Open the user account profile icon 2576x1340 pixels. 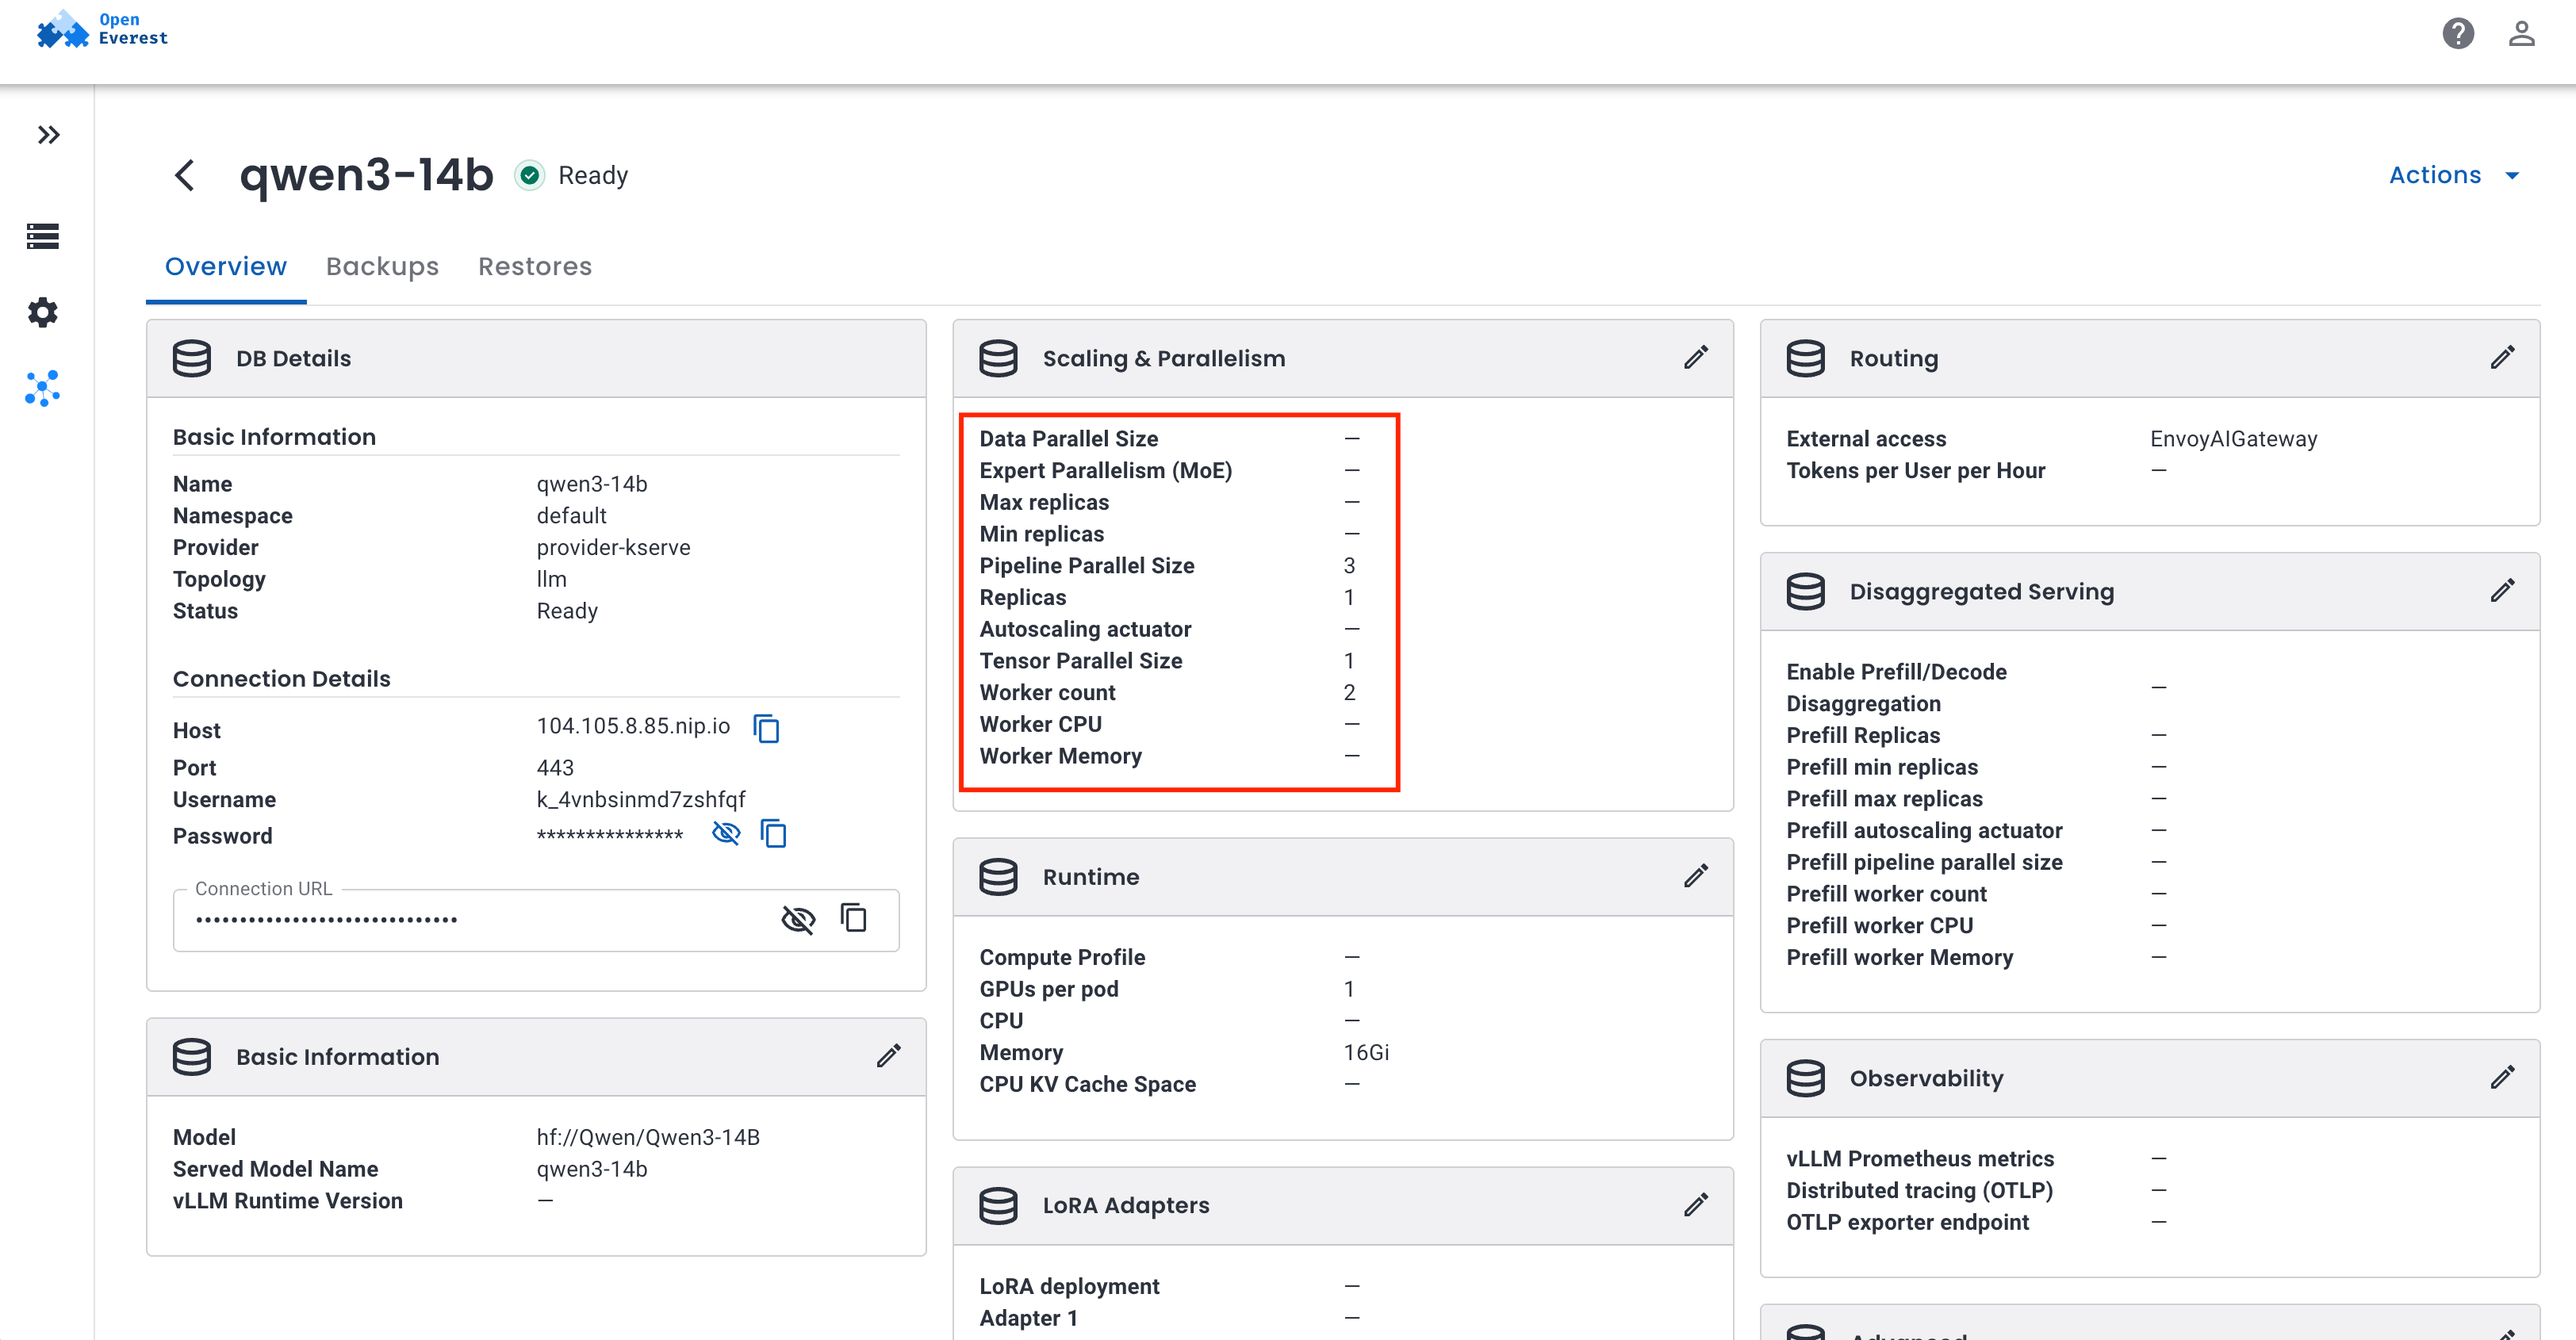tap(2521, 34)
